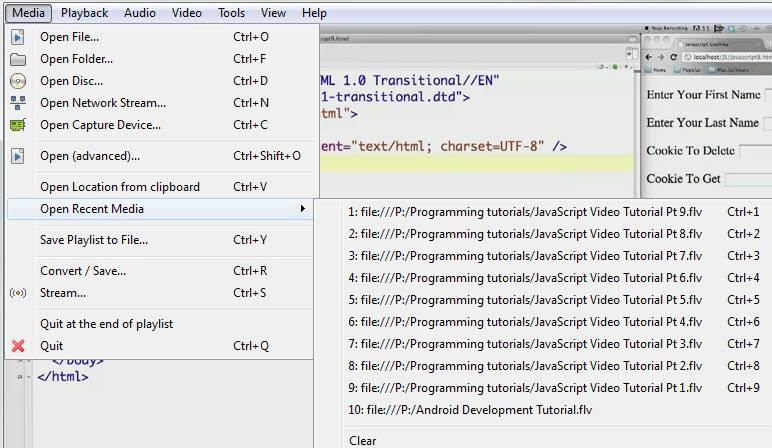Clear the recent media list
This screenshot has width=772, height=448.
(x=363, y=440)
